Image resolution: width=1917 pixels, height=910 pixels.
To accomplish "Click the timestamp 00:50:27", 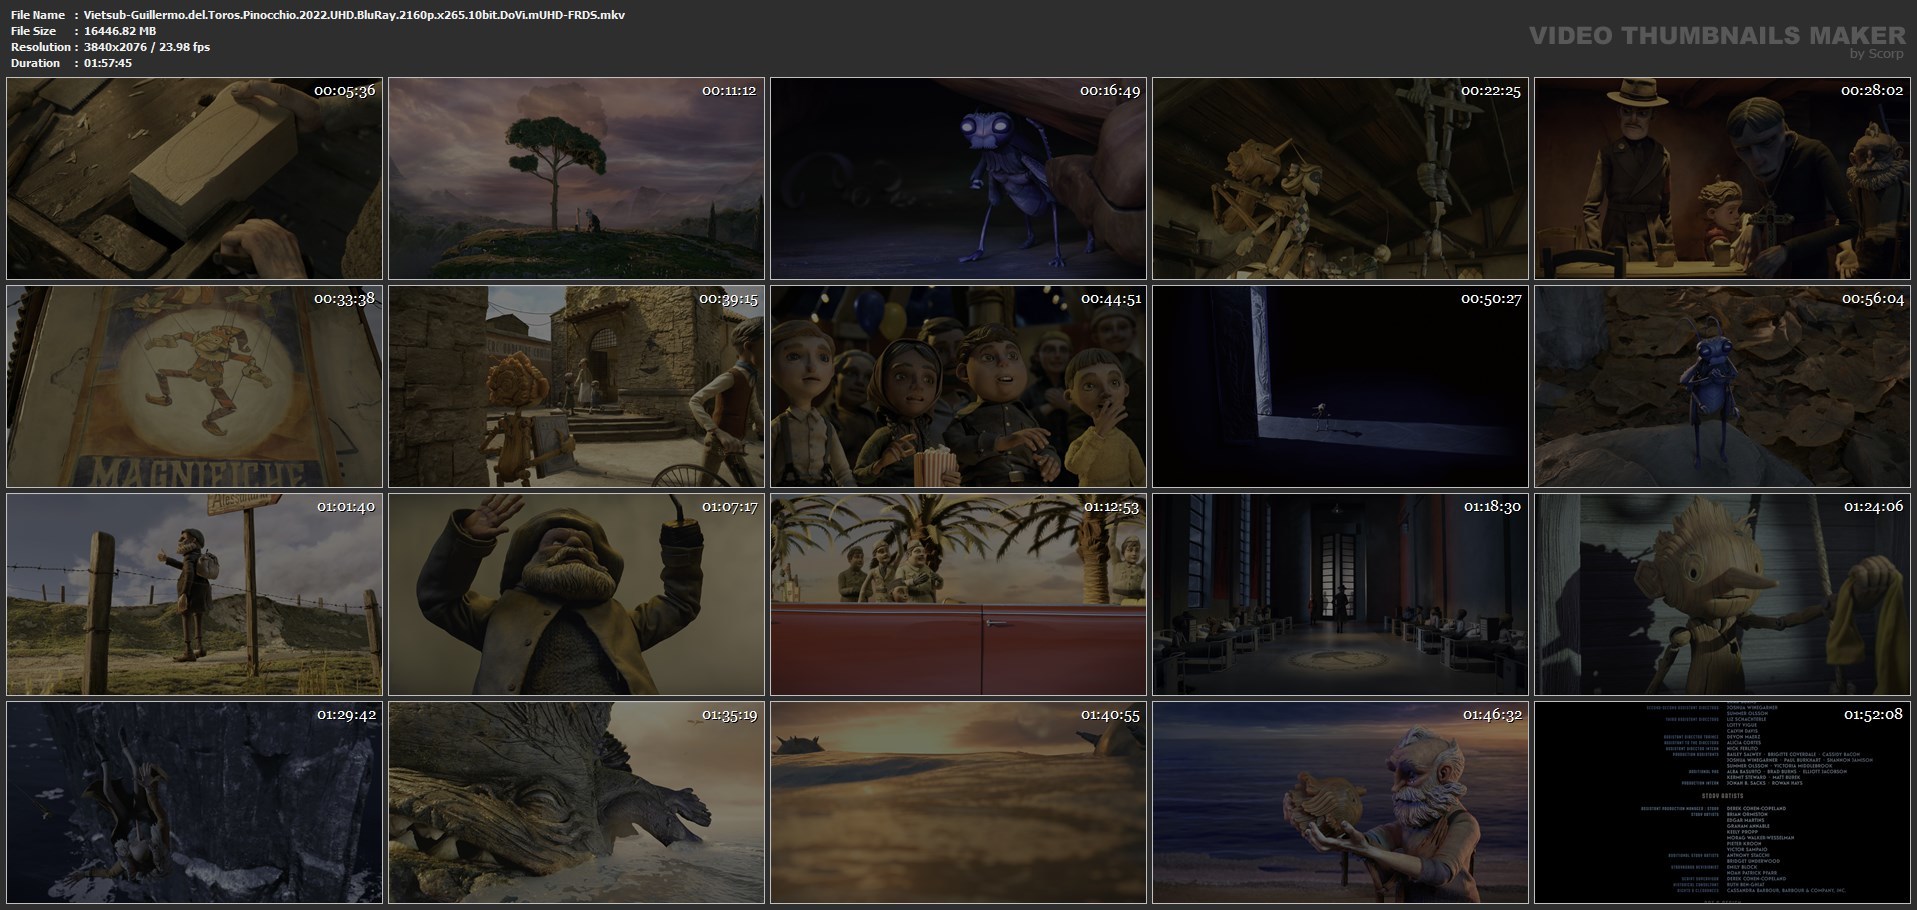I will [1491, 299].
